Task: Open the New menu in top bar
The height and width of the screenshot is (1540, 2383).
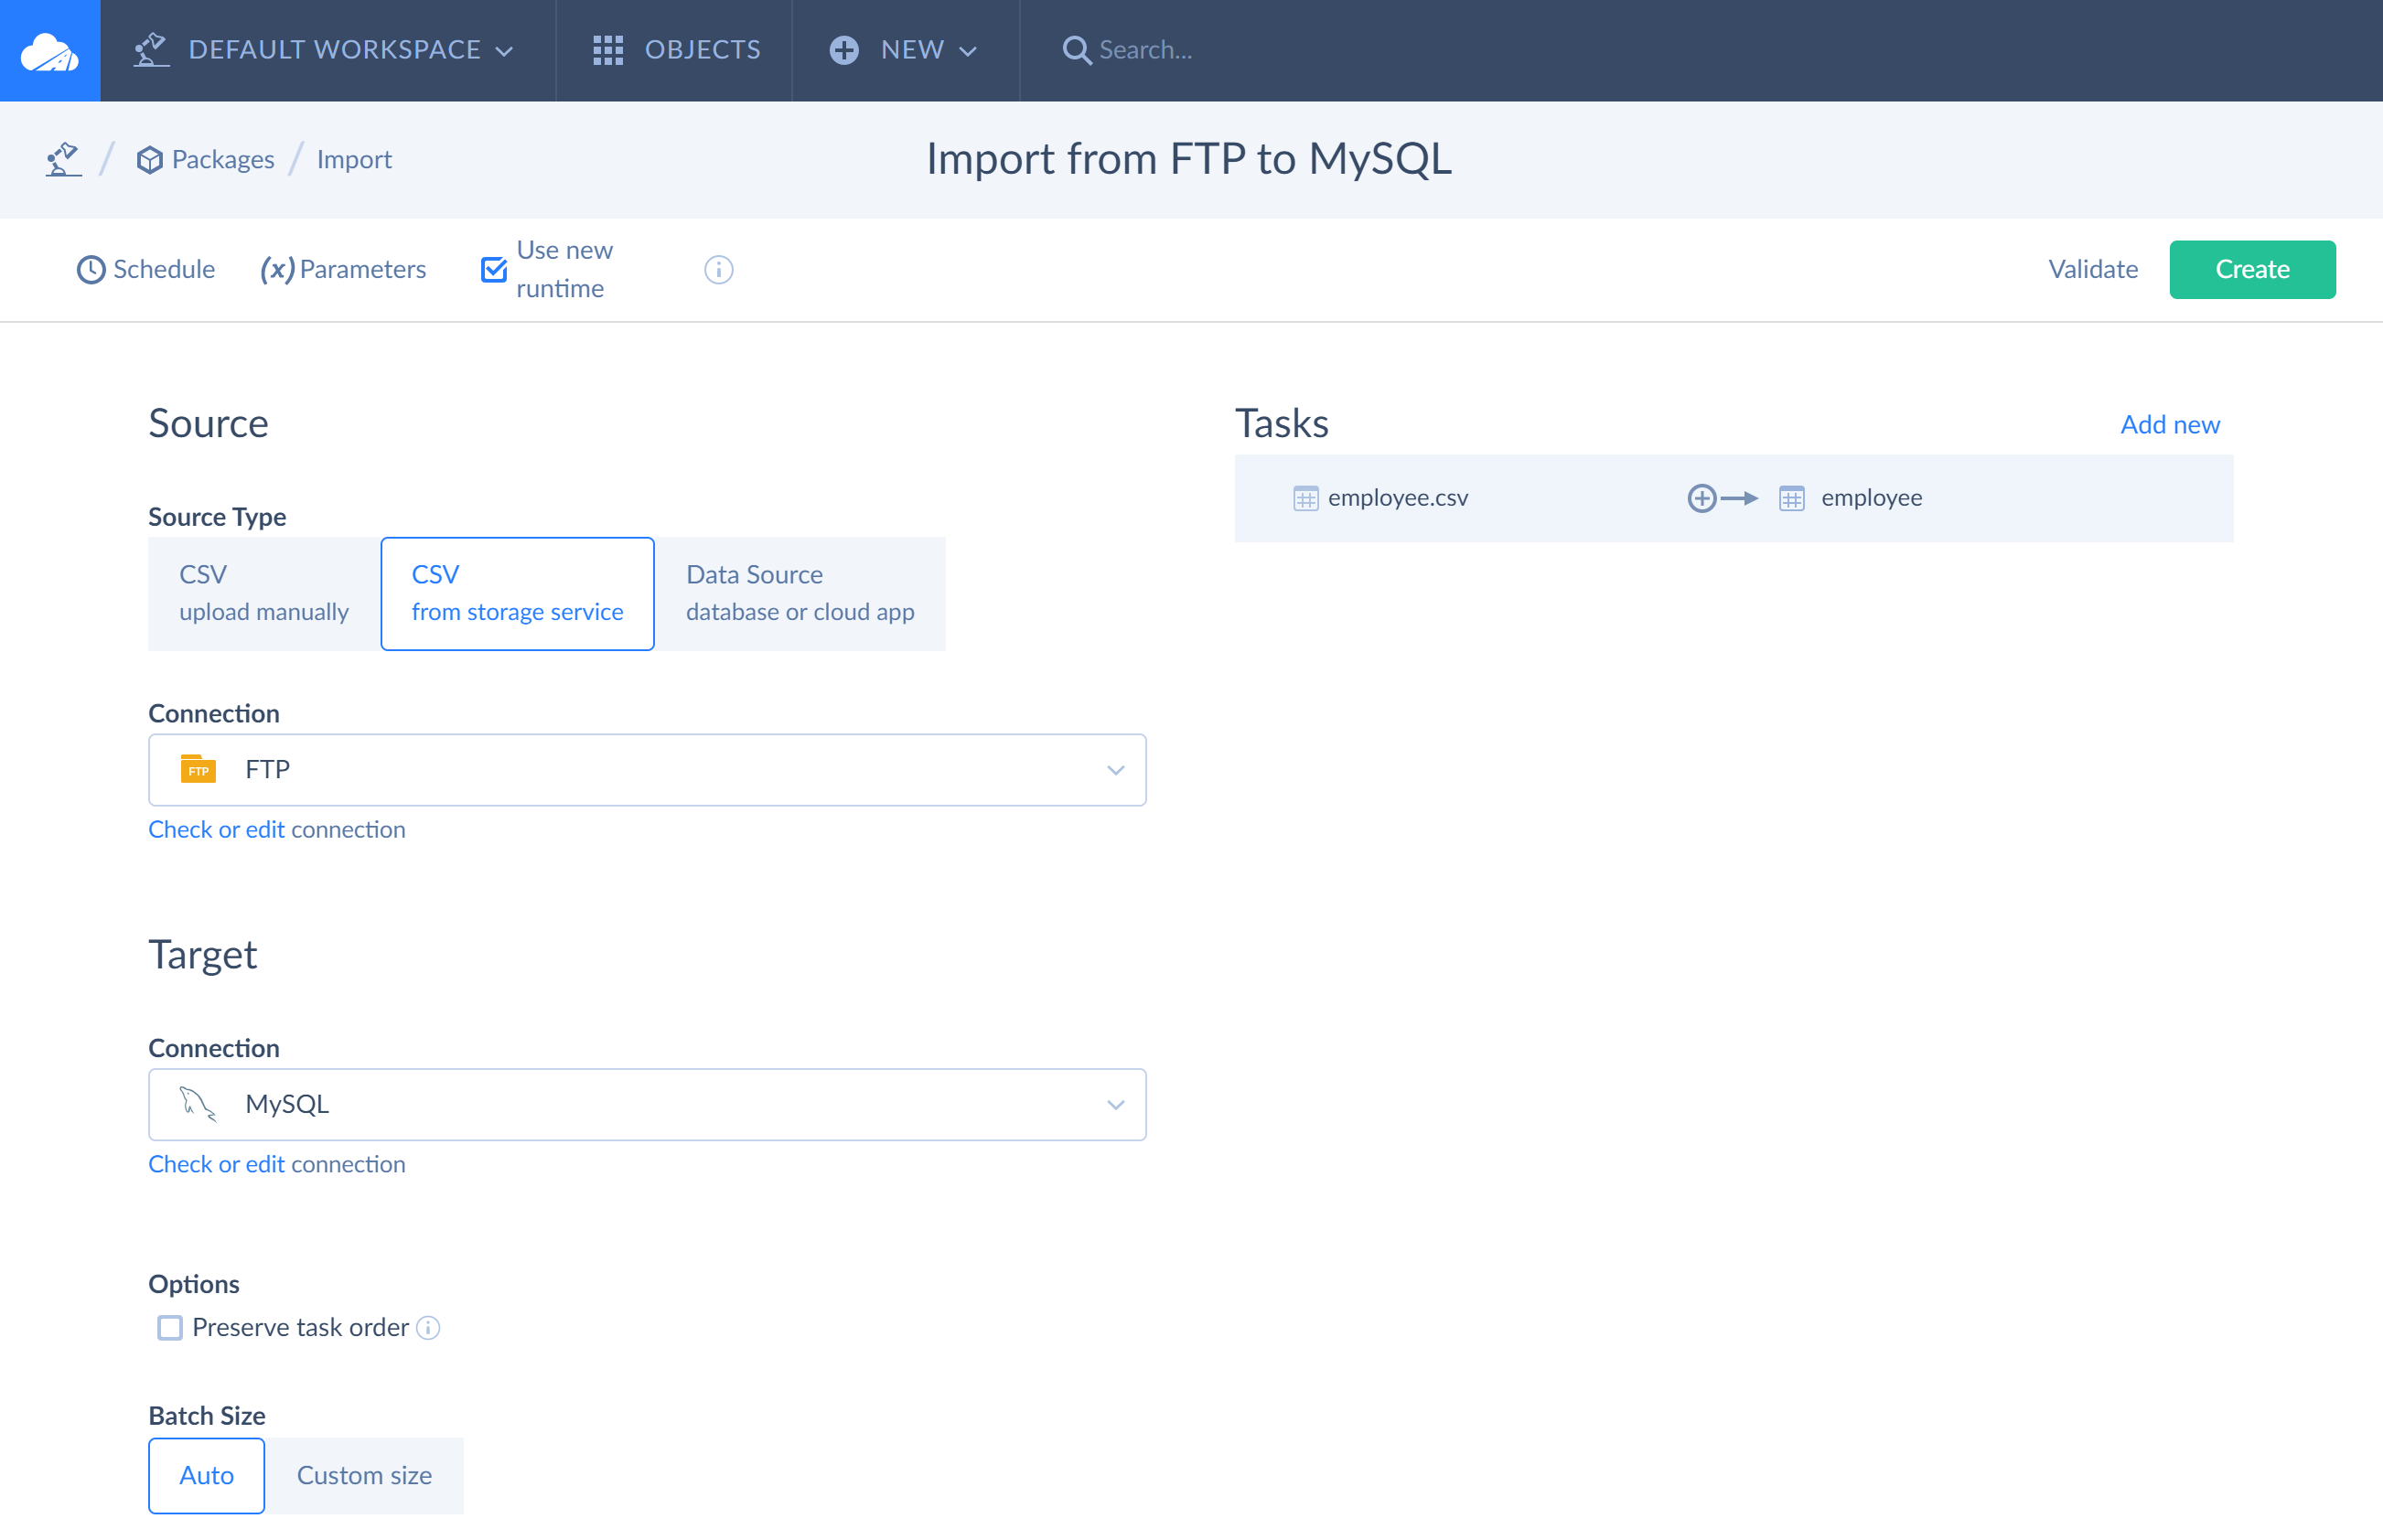Action: tap(903, 50)
